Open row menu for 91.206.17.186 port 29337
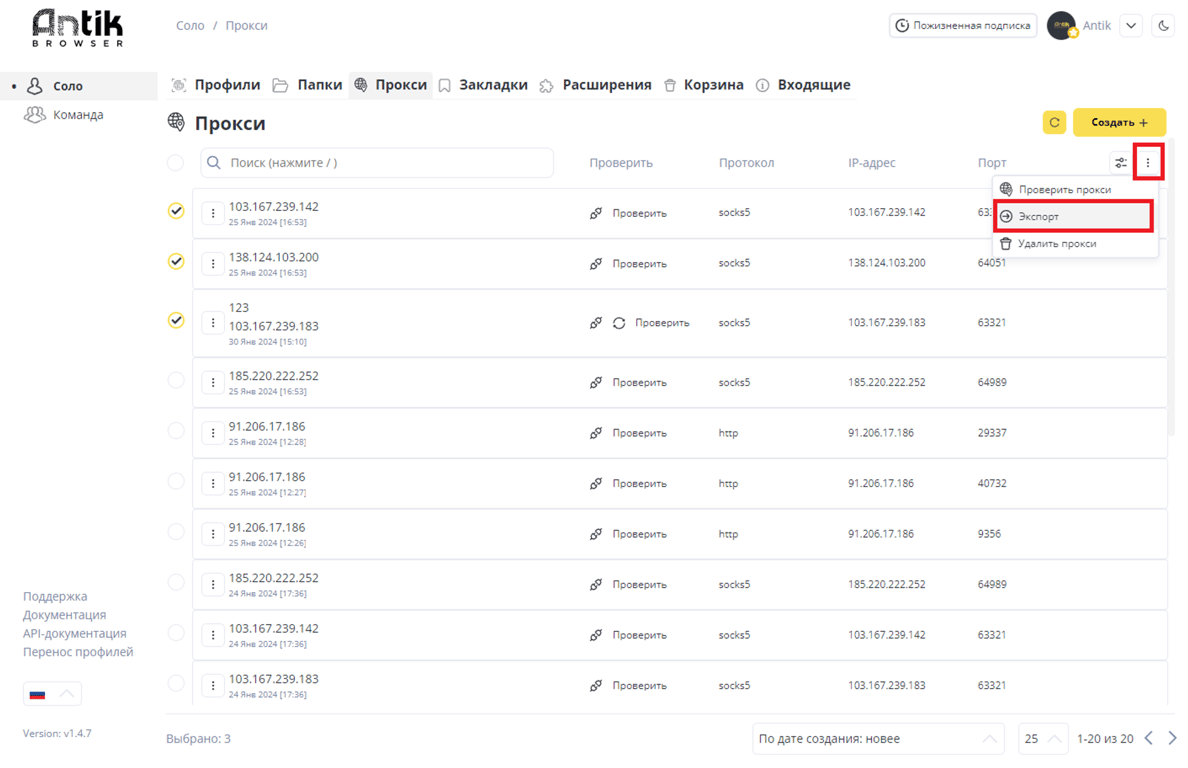 (213, 433)
